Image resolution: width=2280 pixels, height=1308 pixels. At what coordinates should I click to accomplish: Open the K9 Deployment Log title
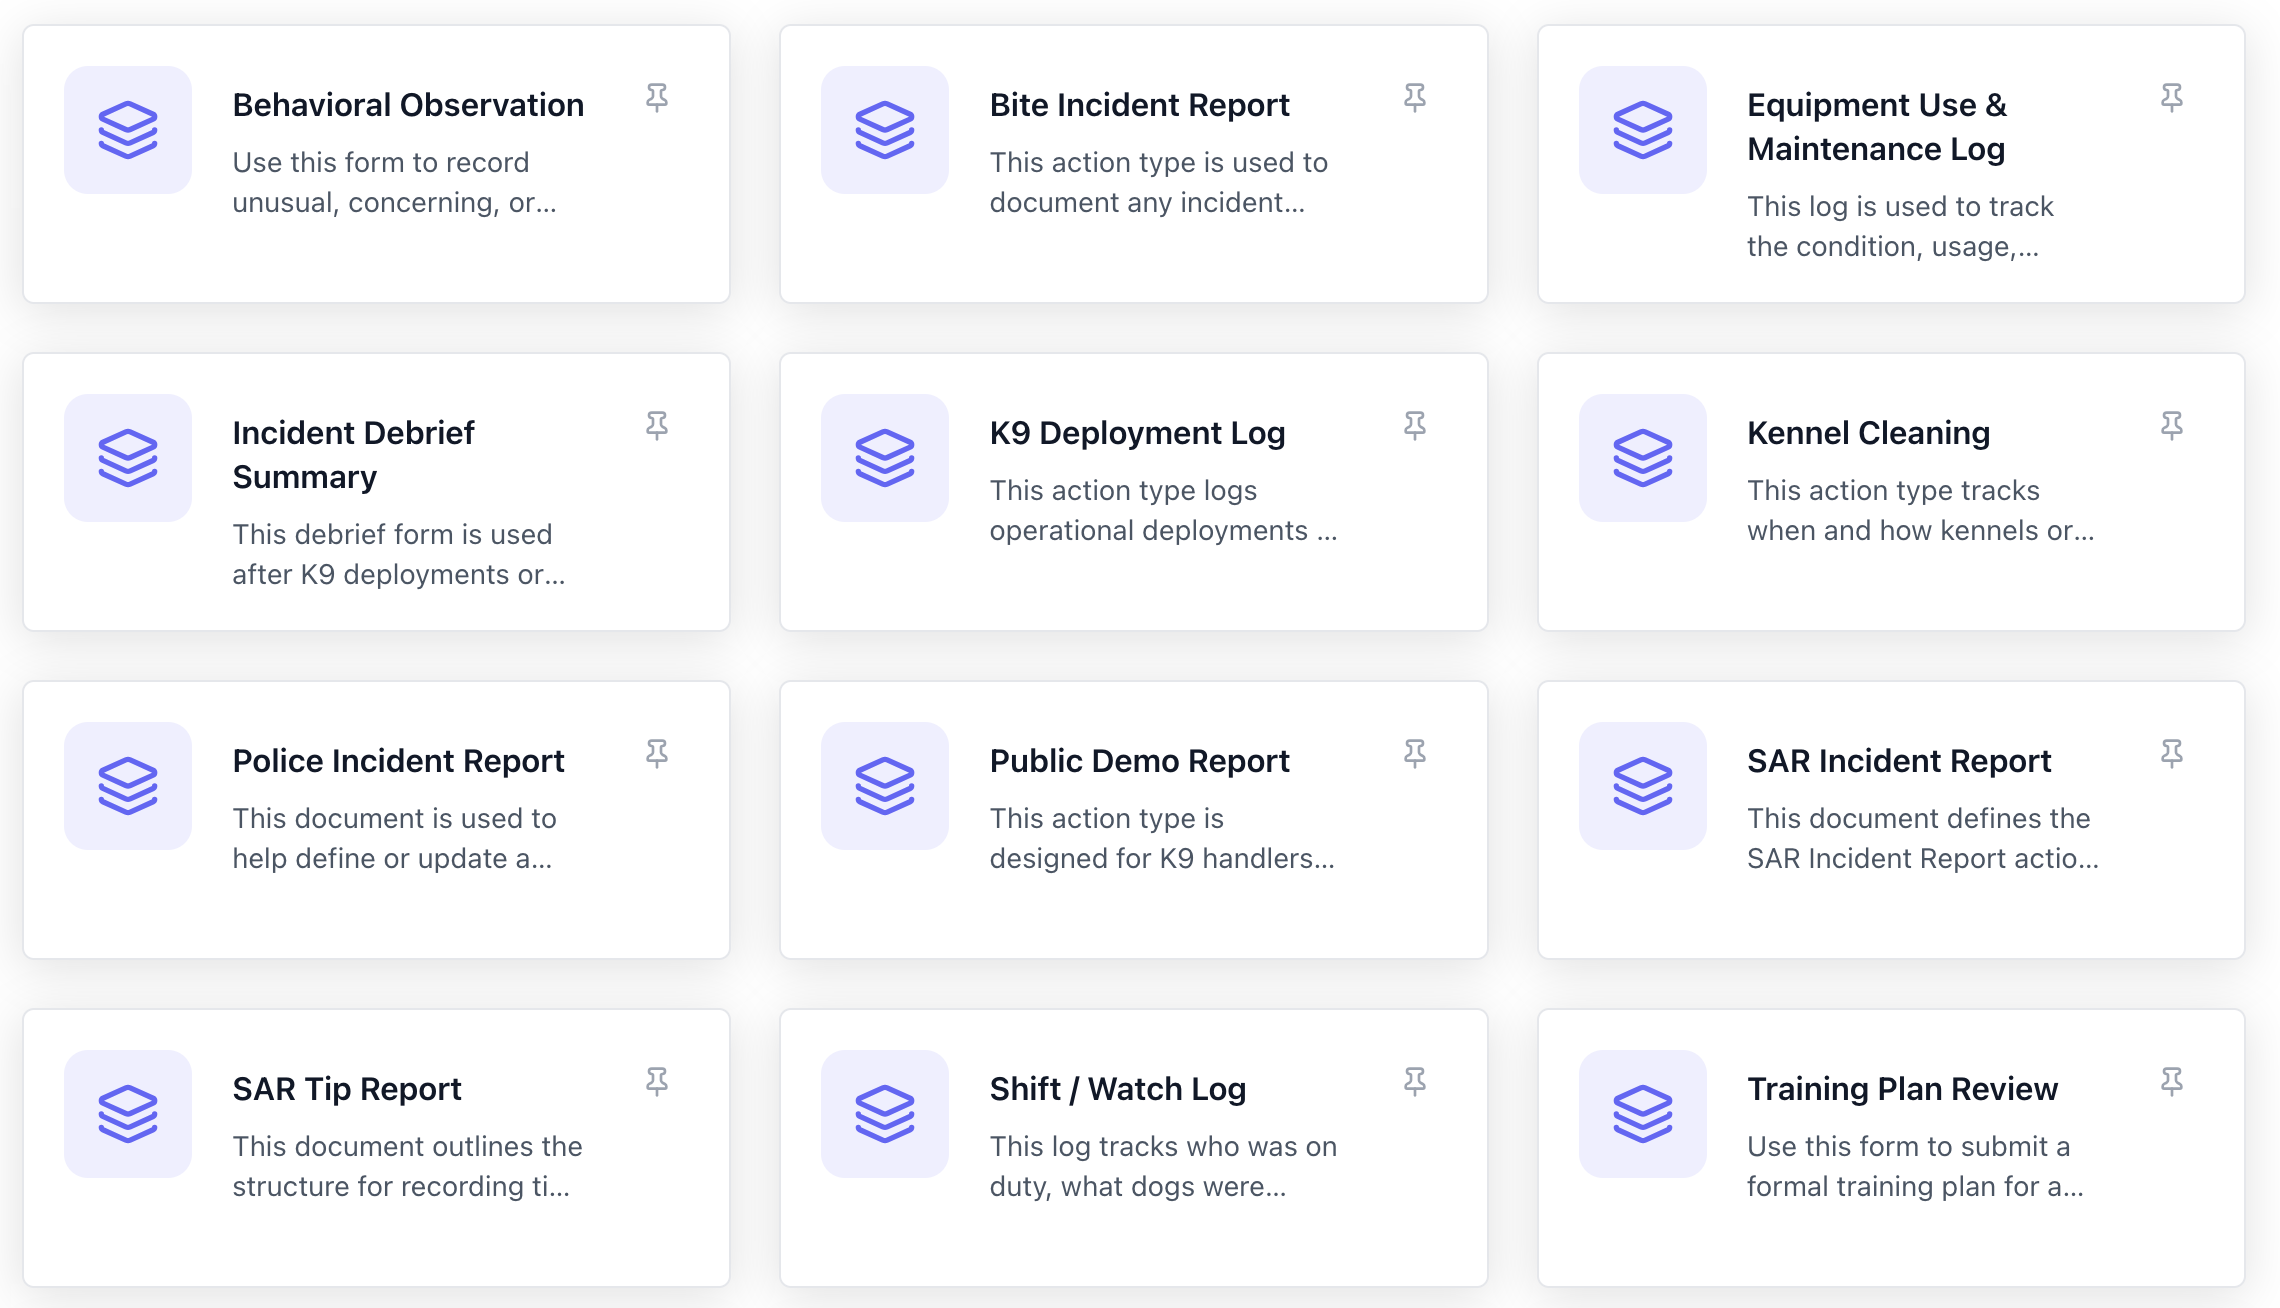click(1137, 433)
